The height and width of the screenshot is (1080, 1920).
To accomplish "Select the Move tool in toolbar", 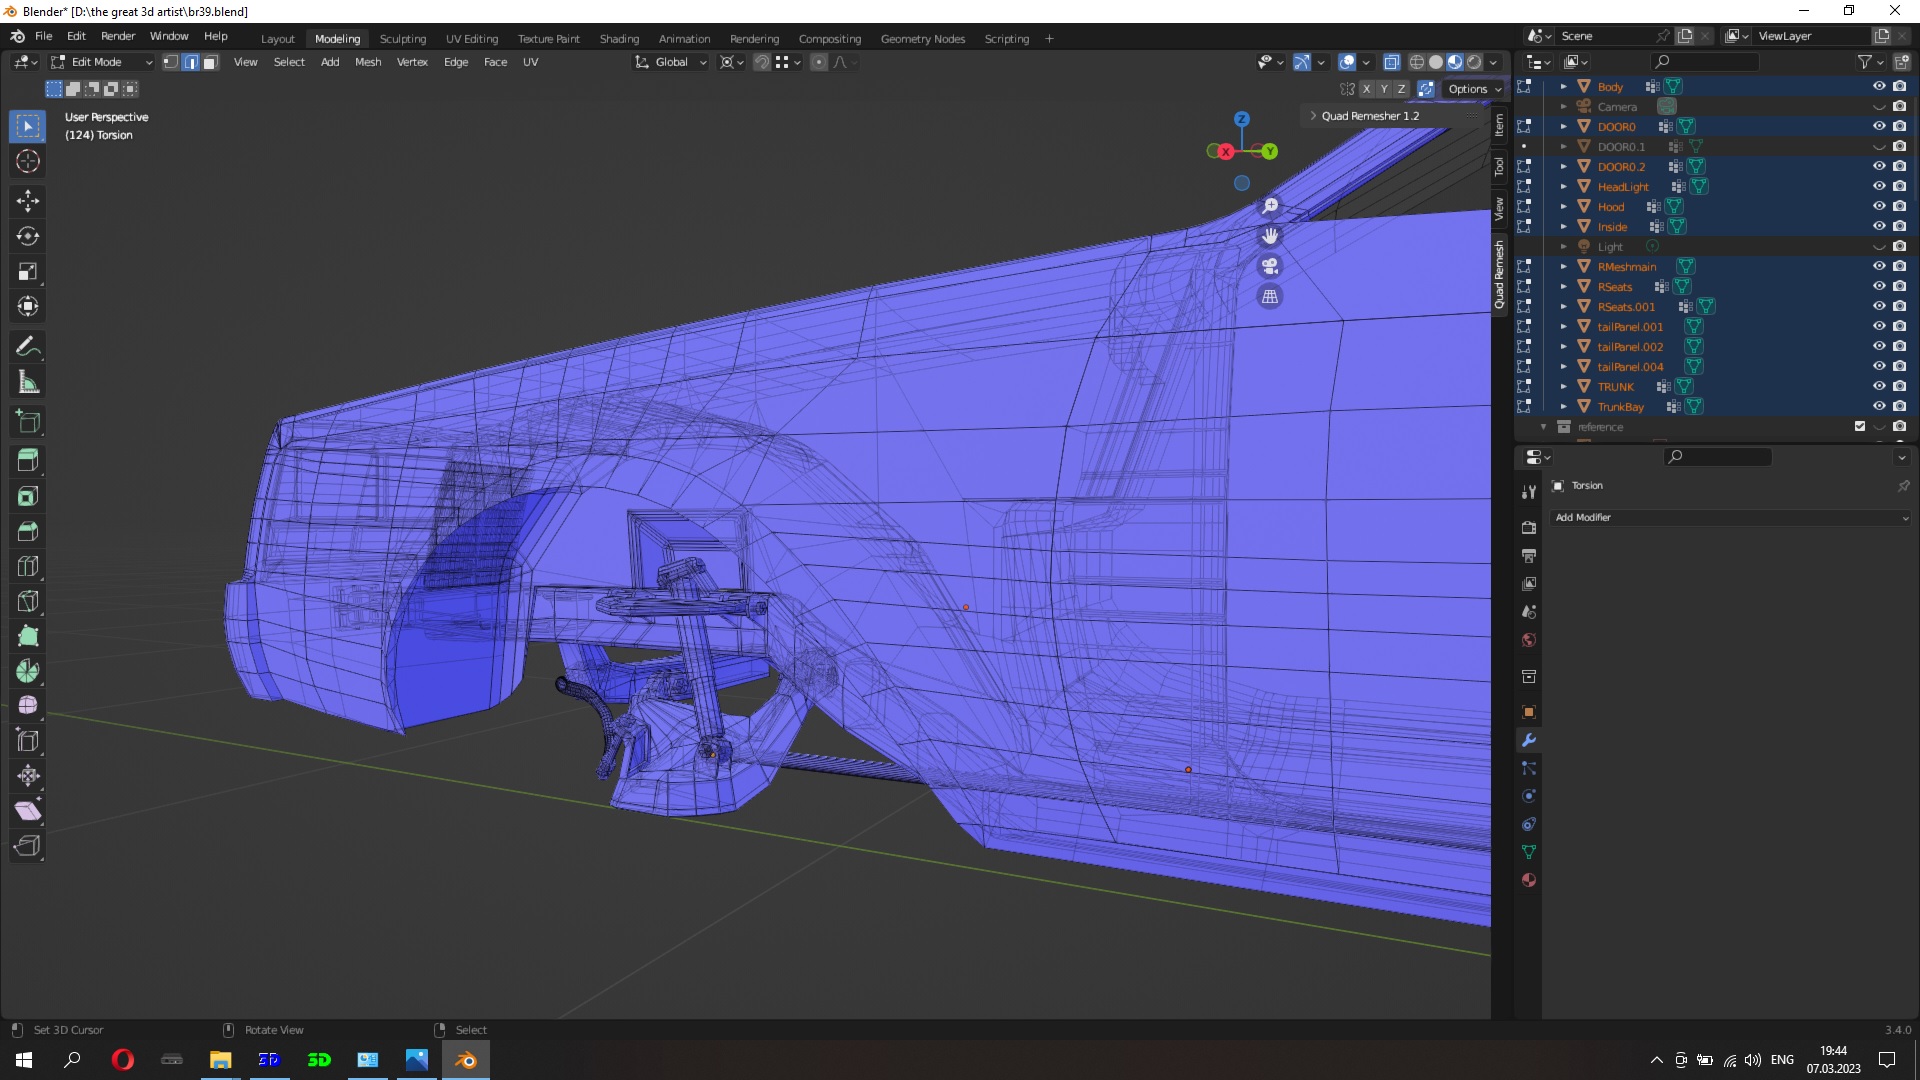I will [28, 201].
